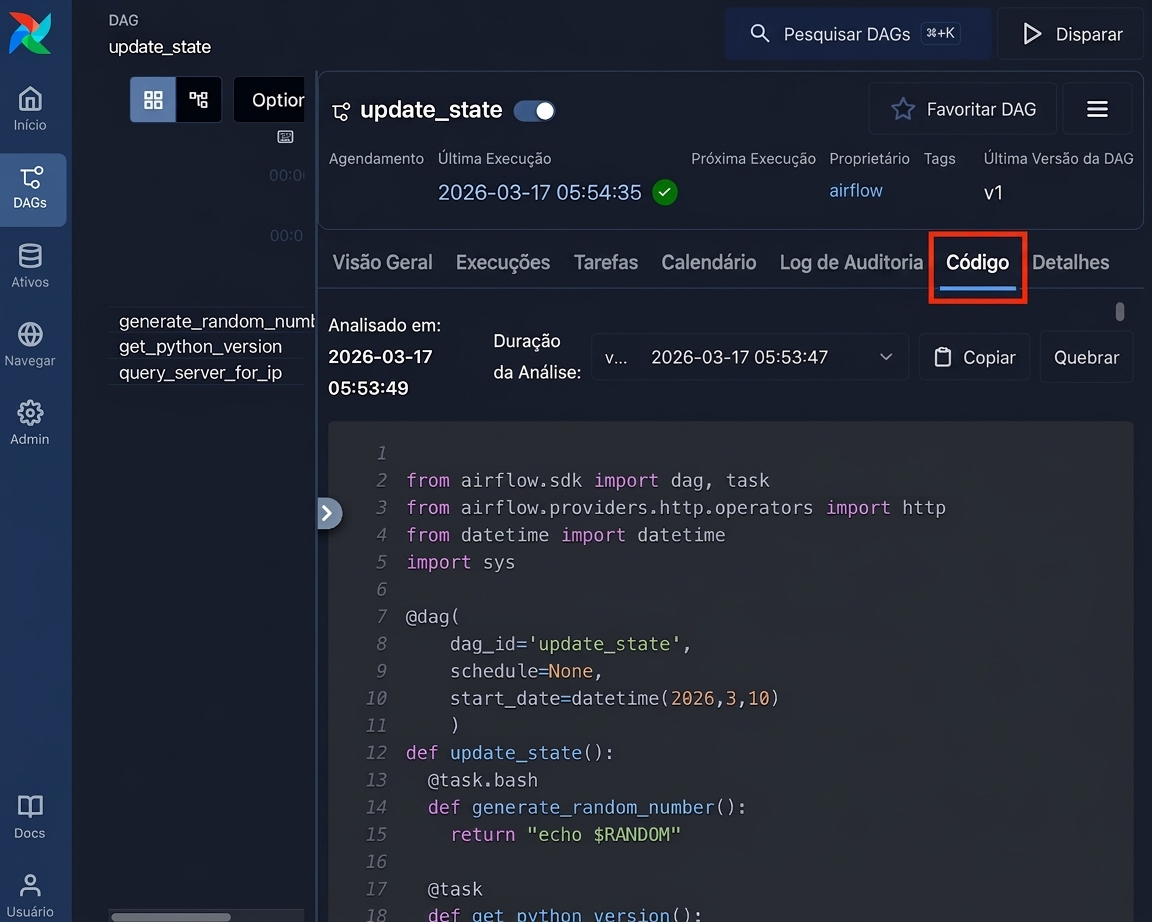This screenshot has width=1152, height=922.
Task: Click the v1 DAG version text
Action: 993,192
